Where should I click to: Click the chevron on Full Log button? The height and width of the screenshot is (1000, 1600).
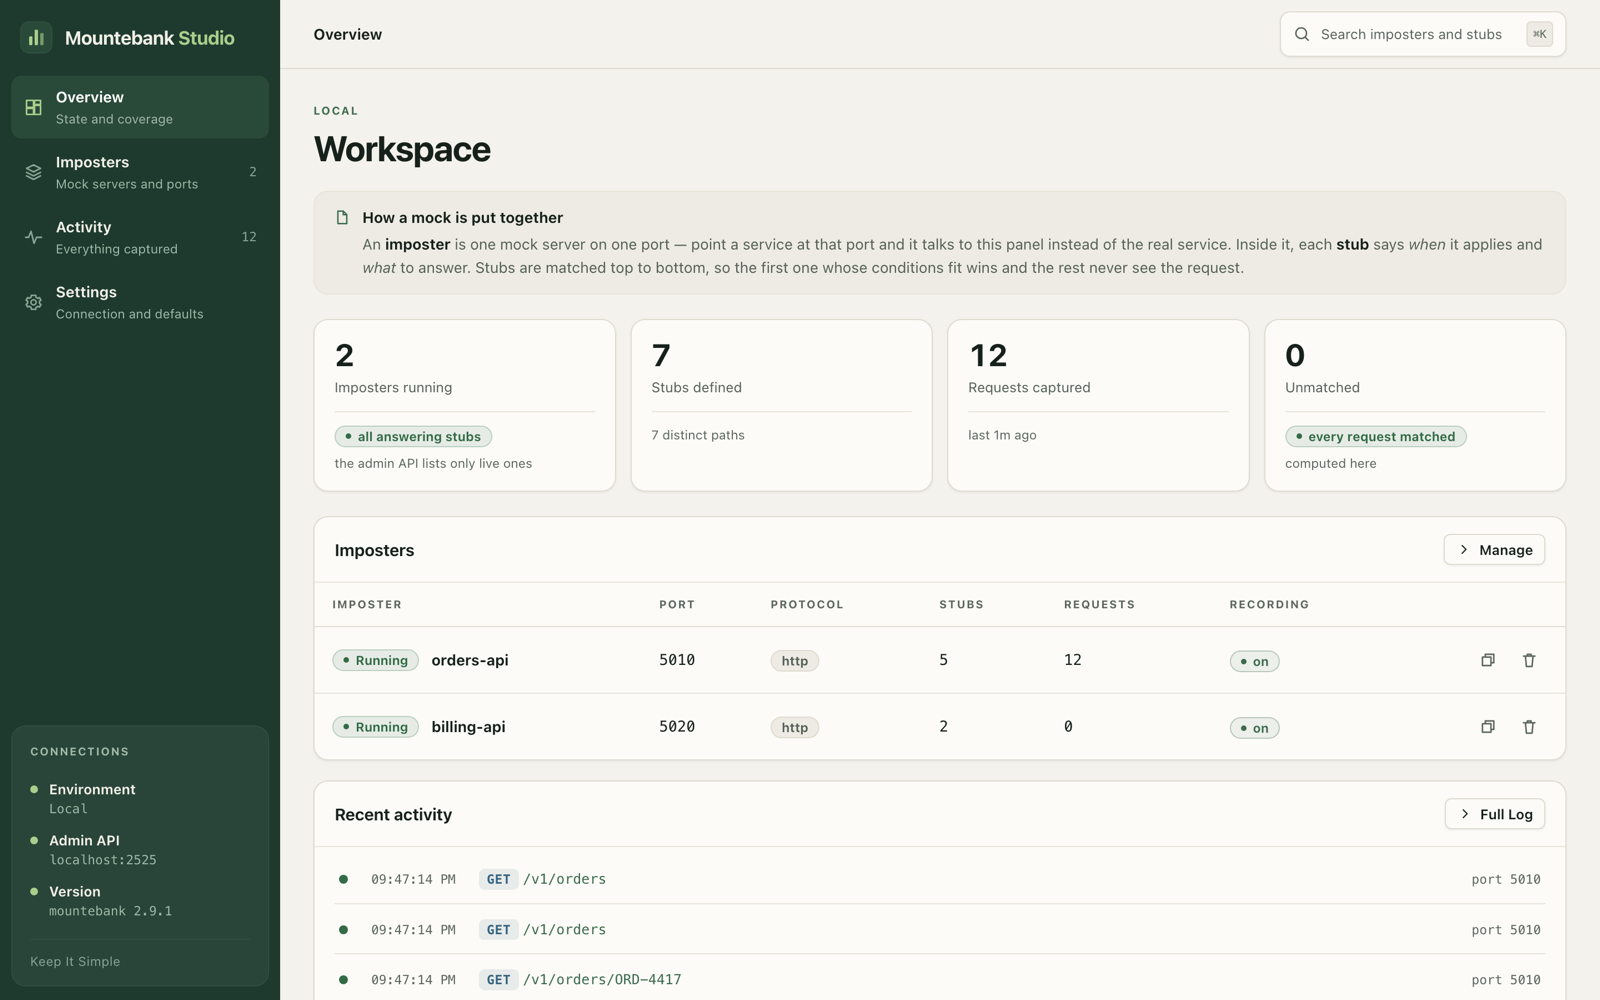point(1465,814)
